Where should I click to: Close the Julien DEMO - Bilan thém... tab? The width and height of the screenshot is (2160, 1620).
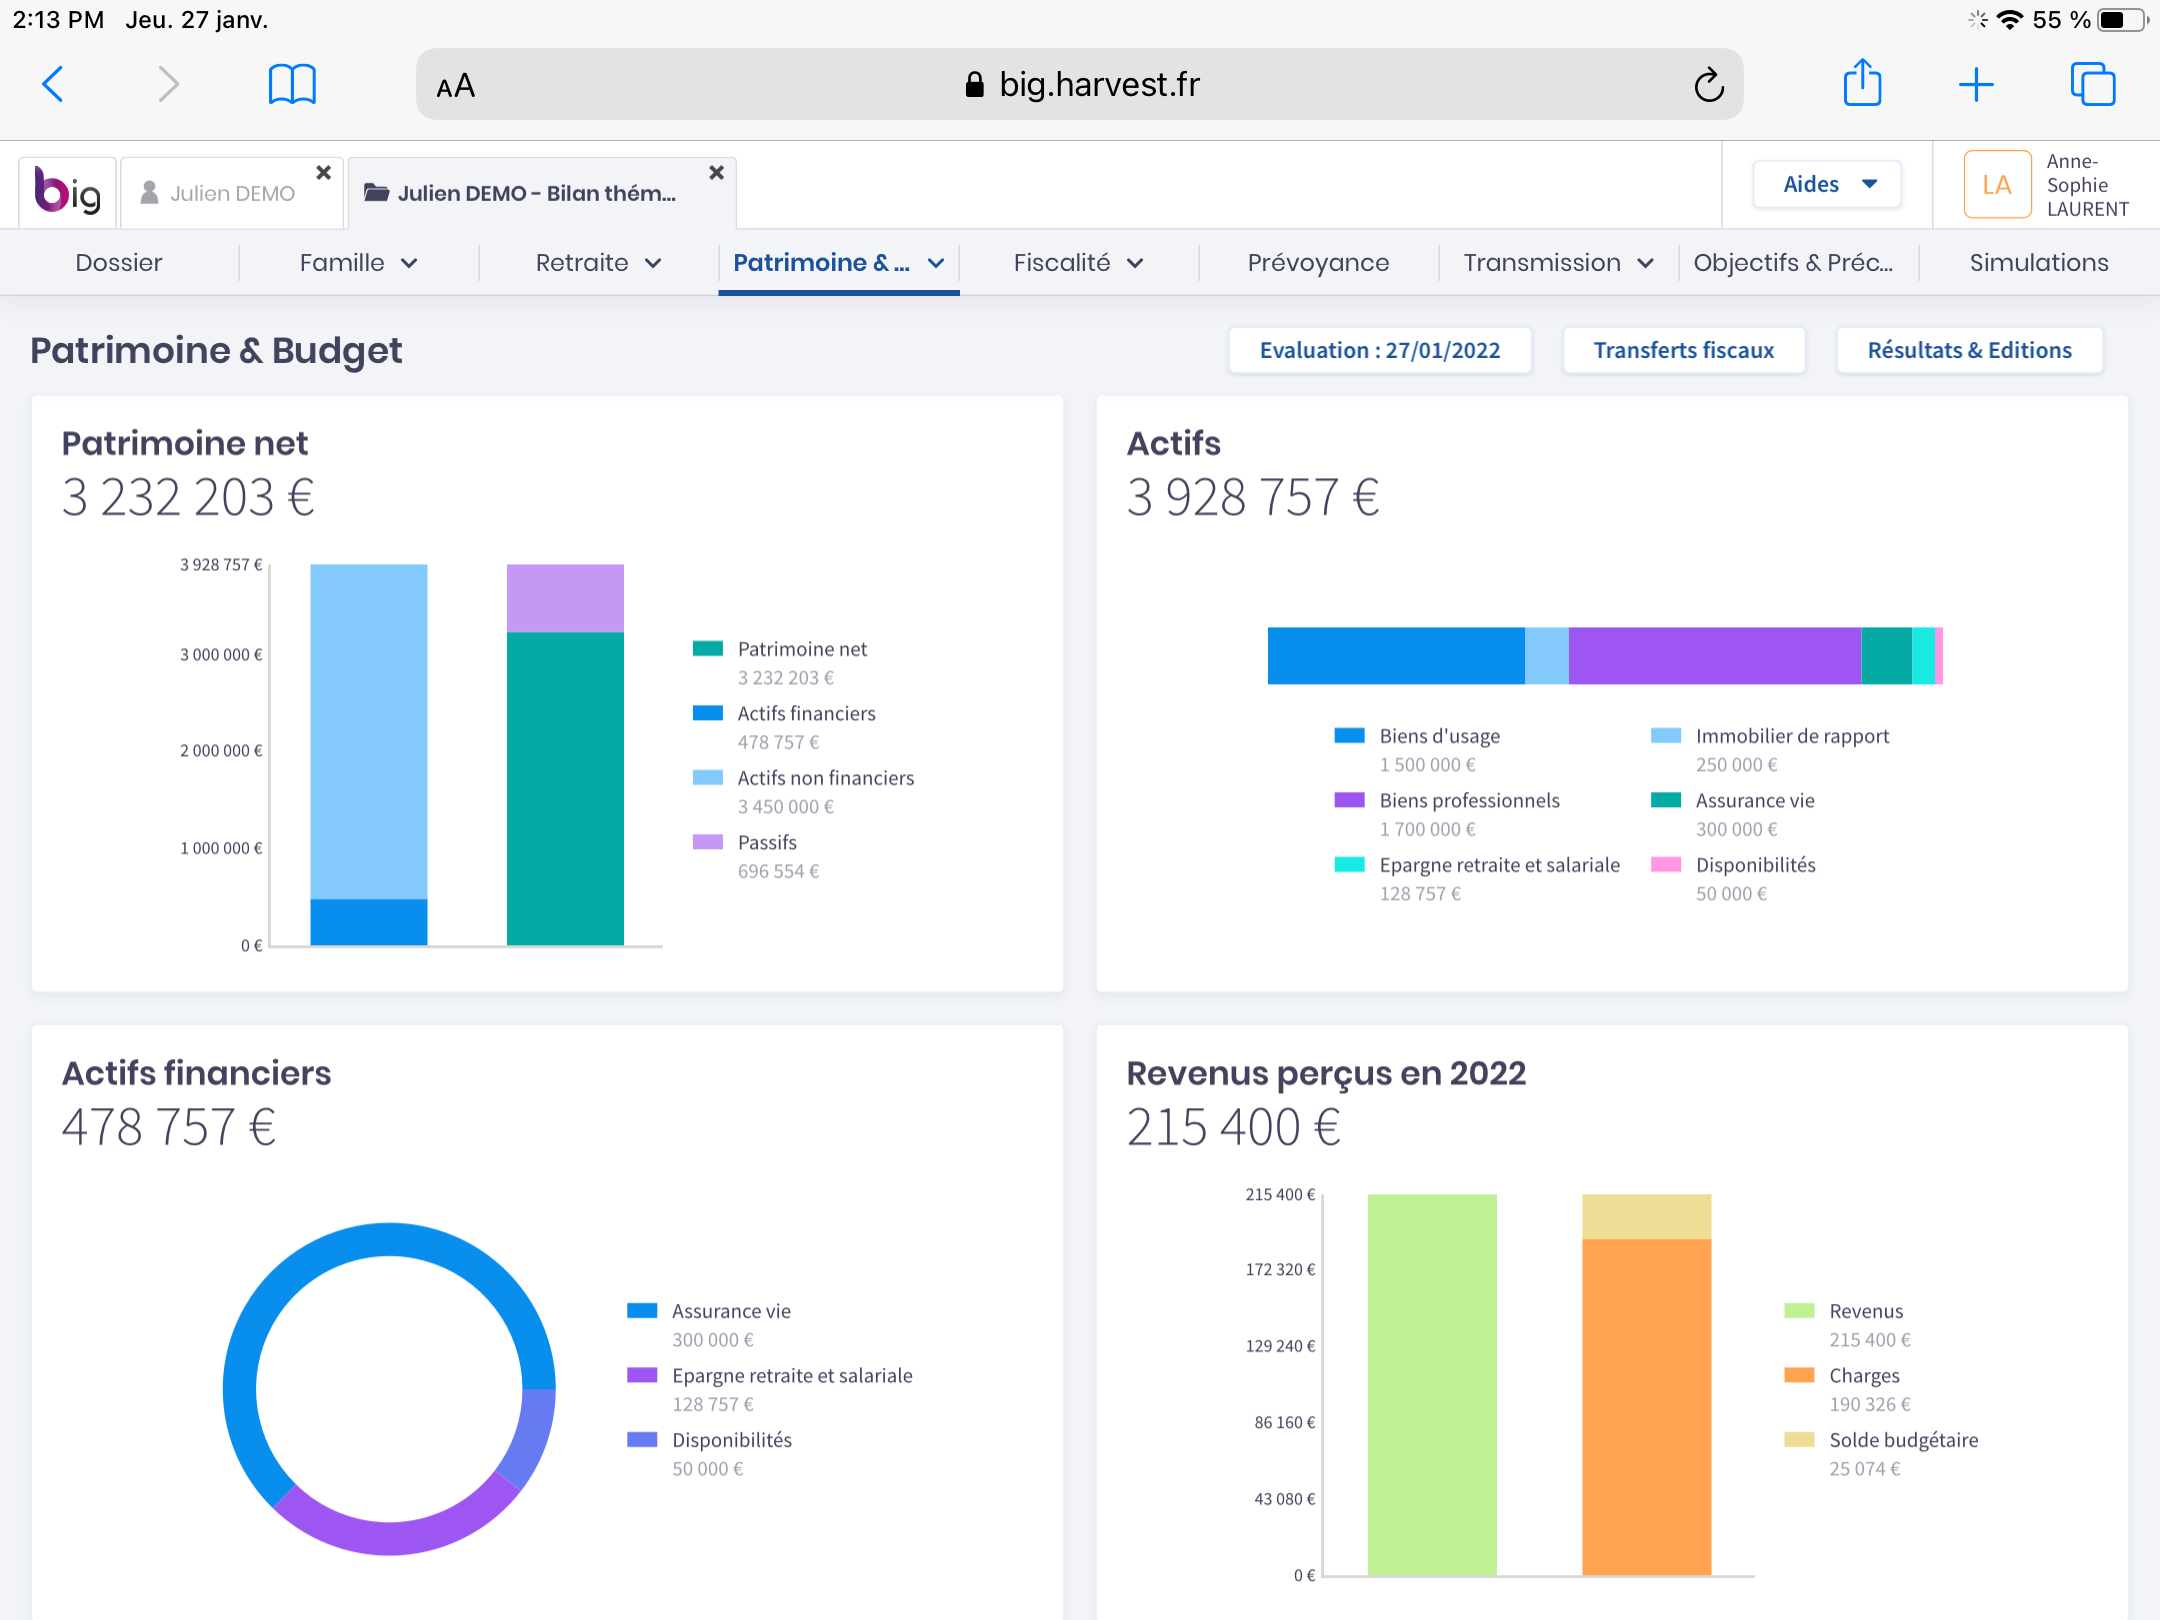716,173
